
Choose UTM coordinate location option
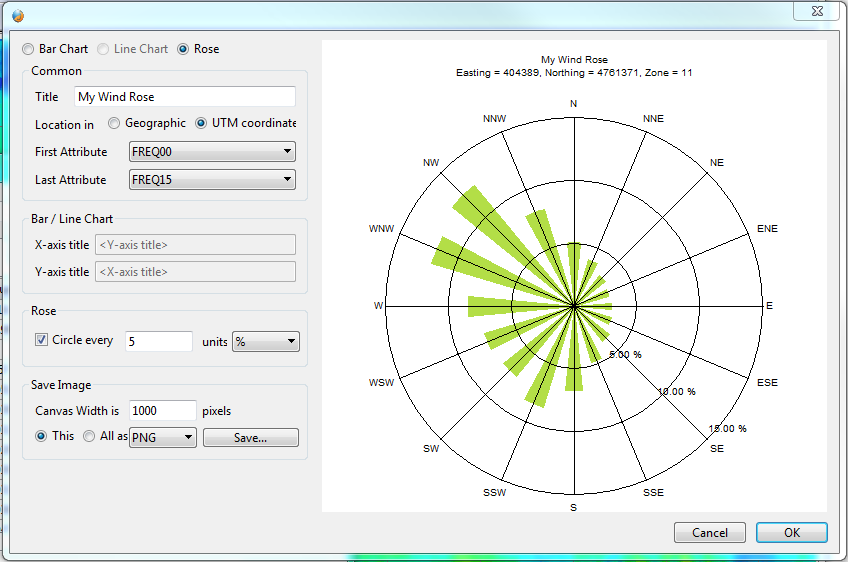(202, 123)
